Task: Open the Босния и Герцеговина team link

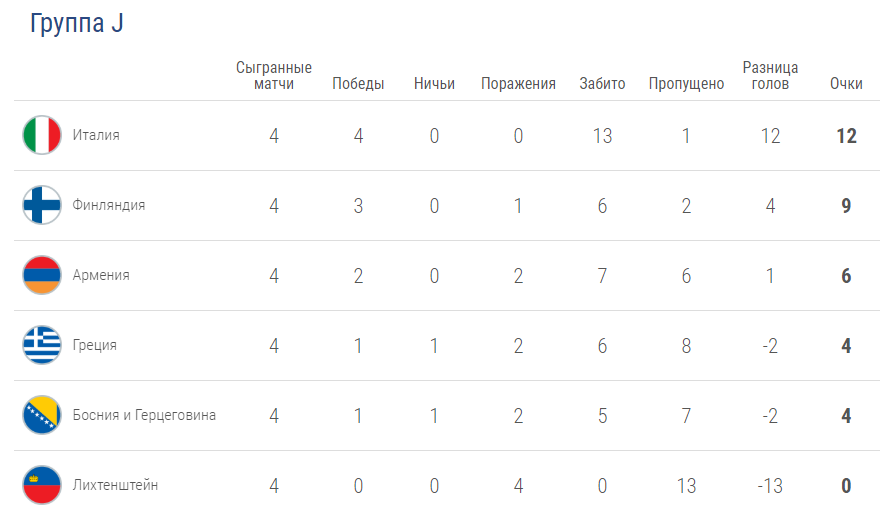Action: click(144, 415)
